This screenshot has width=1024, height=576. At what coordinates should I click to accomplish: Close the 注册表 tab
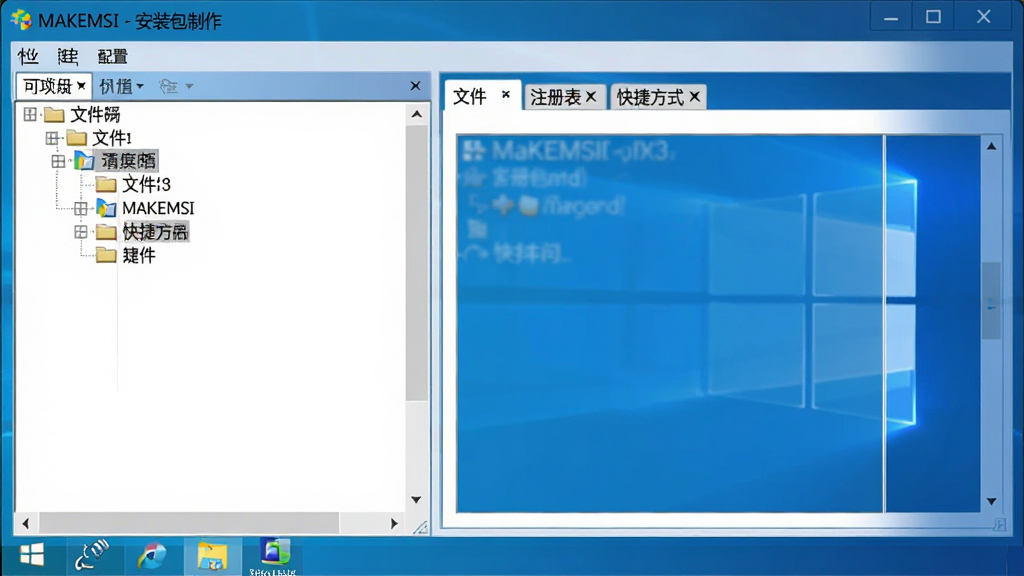591,97
